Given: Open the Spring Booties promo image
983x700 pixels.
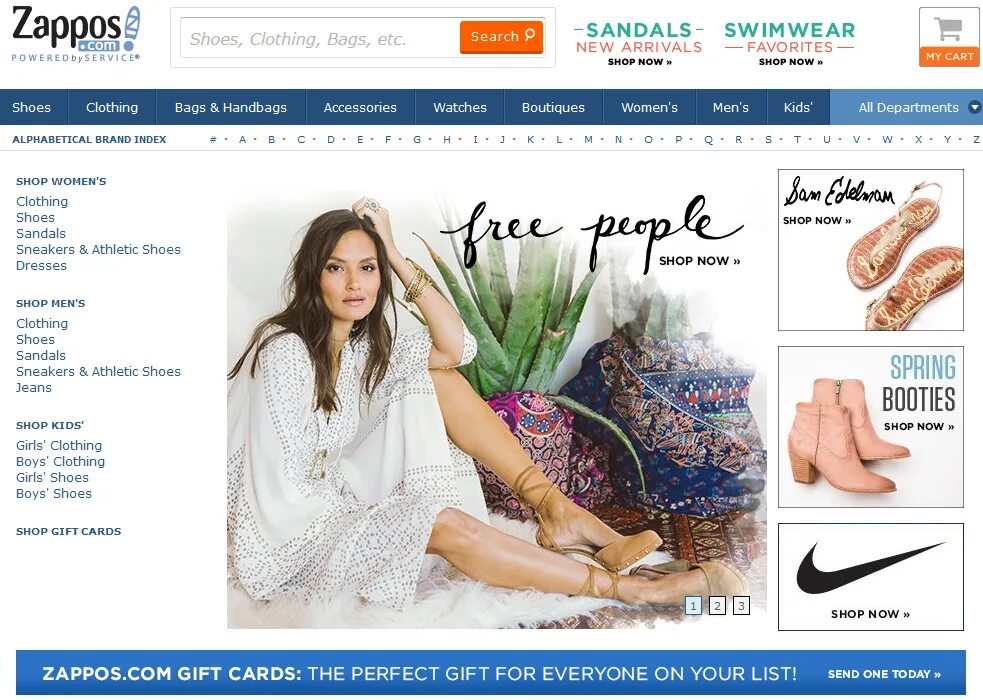Looking at the screenshot, I should pyautogui.click(x=871, y=427).
